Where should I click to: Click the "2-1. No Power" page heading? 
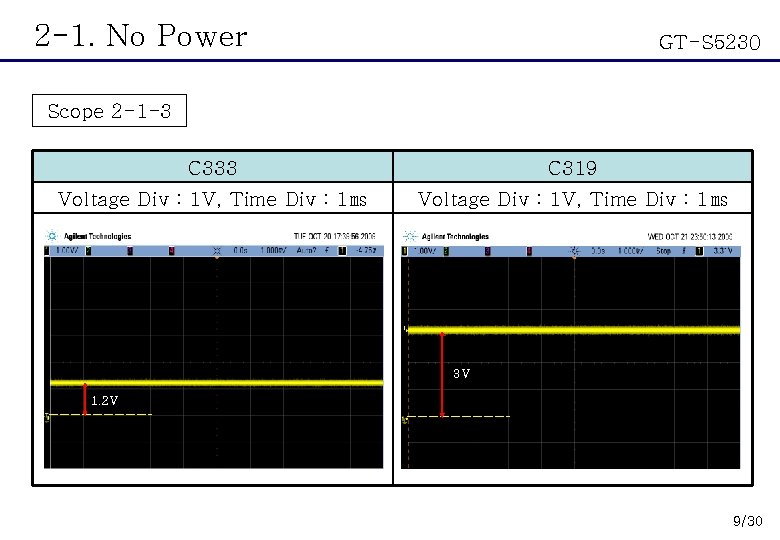point(141,36)
